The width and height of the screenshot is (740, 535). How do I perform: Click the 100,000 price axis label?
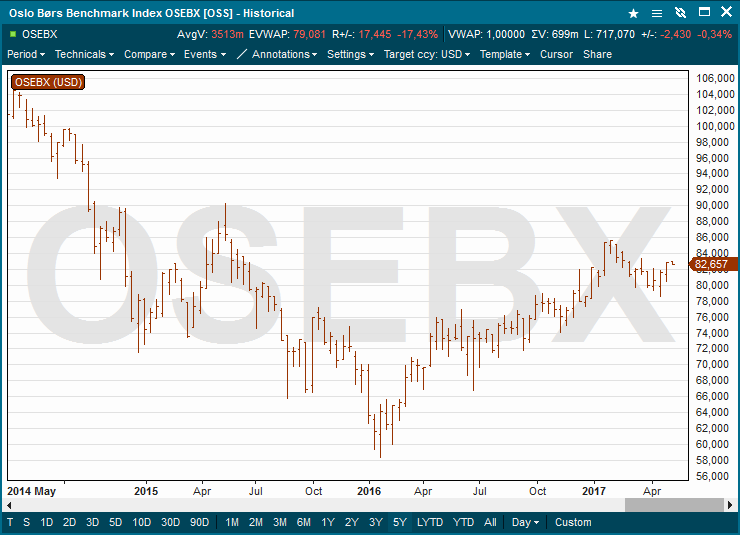pos(715,126)
